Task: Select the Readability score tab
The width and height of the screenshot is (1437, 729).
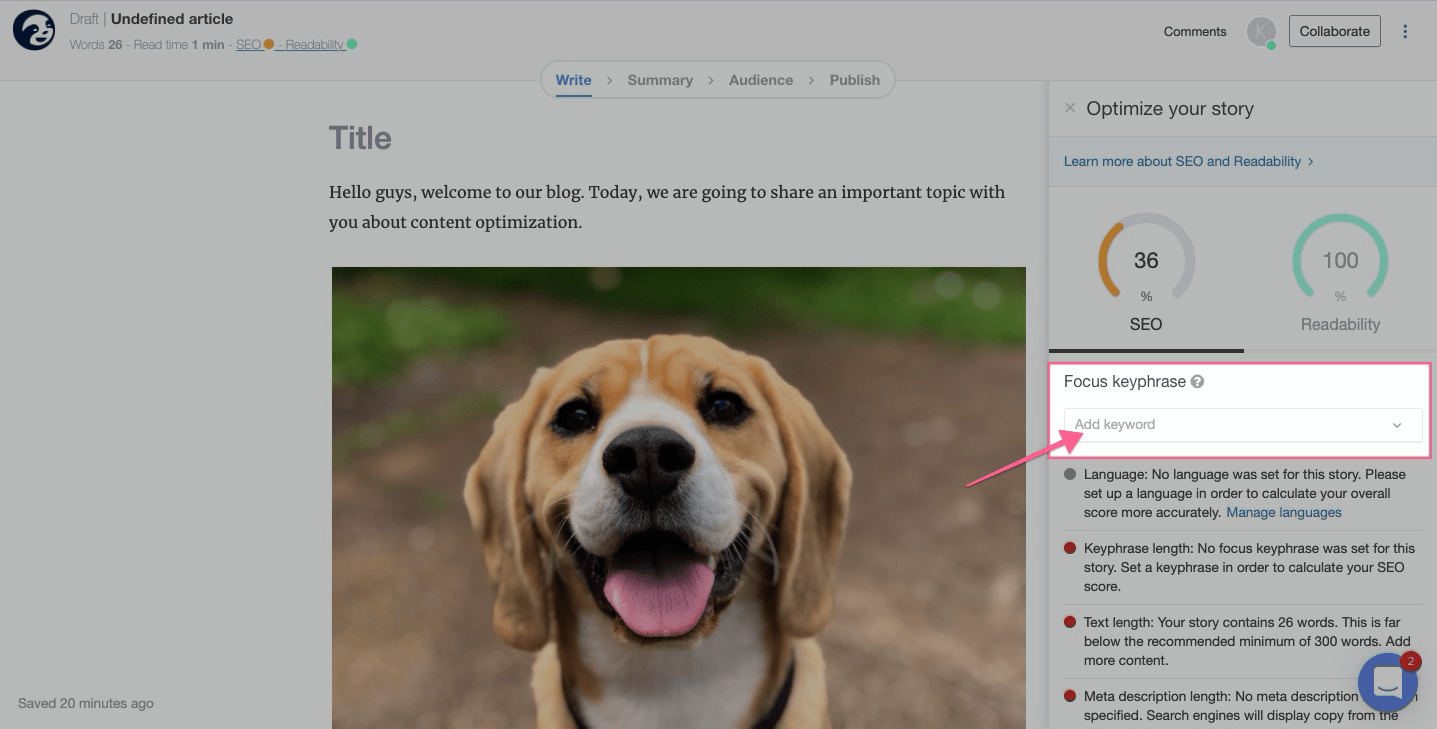Action: coord(1340,272)
